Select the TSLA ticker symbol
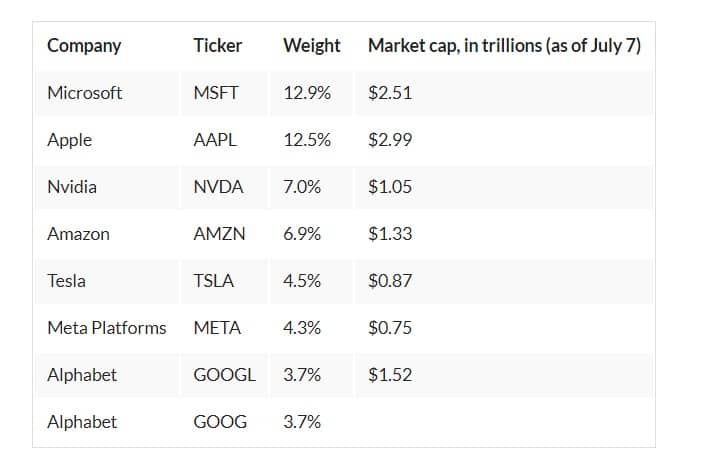The image size is (709, 462). (x=213, y=281)
